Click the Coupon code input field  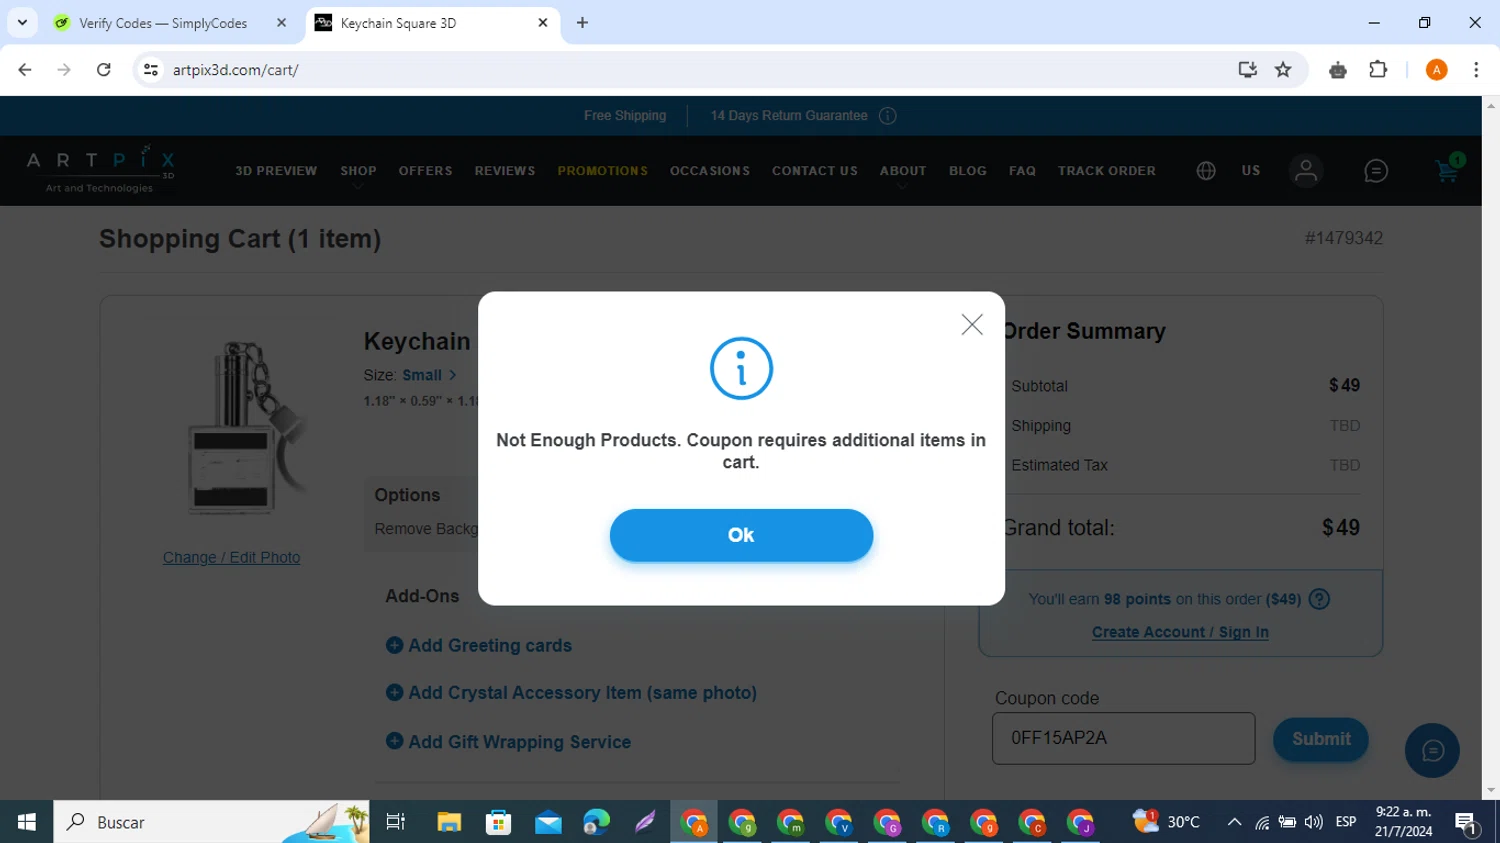point(1123,738)
